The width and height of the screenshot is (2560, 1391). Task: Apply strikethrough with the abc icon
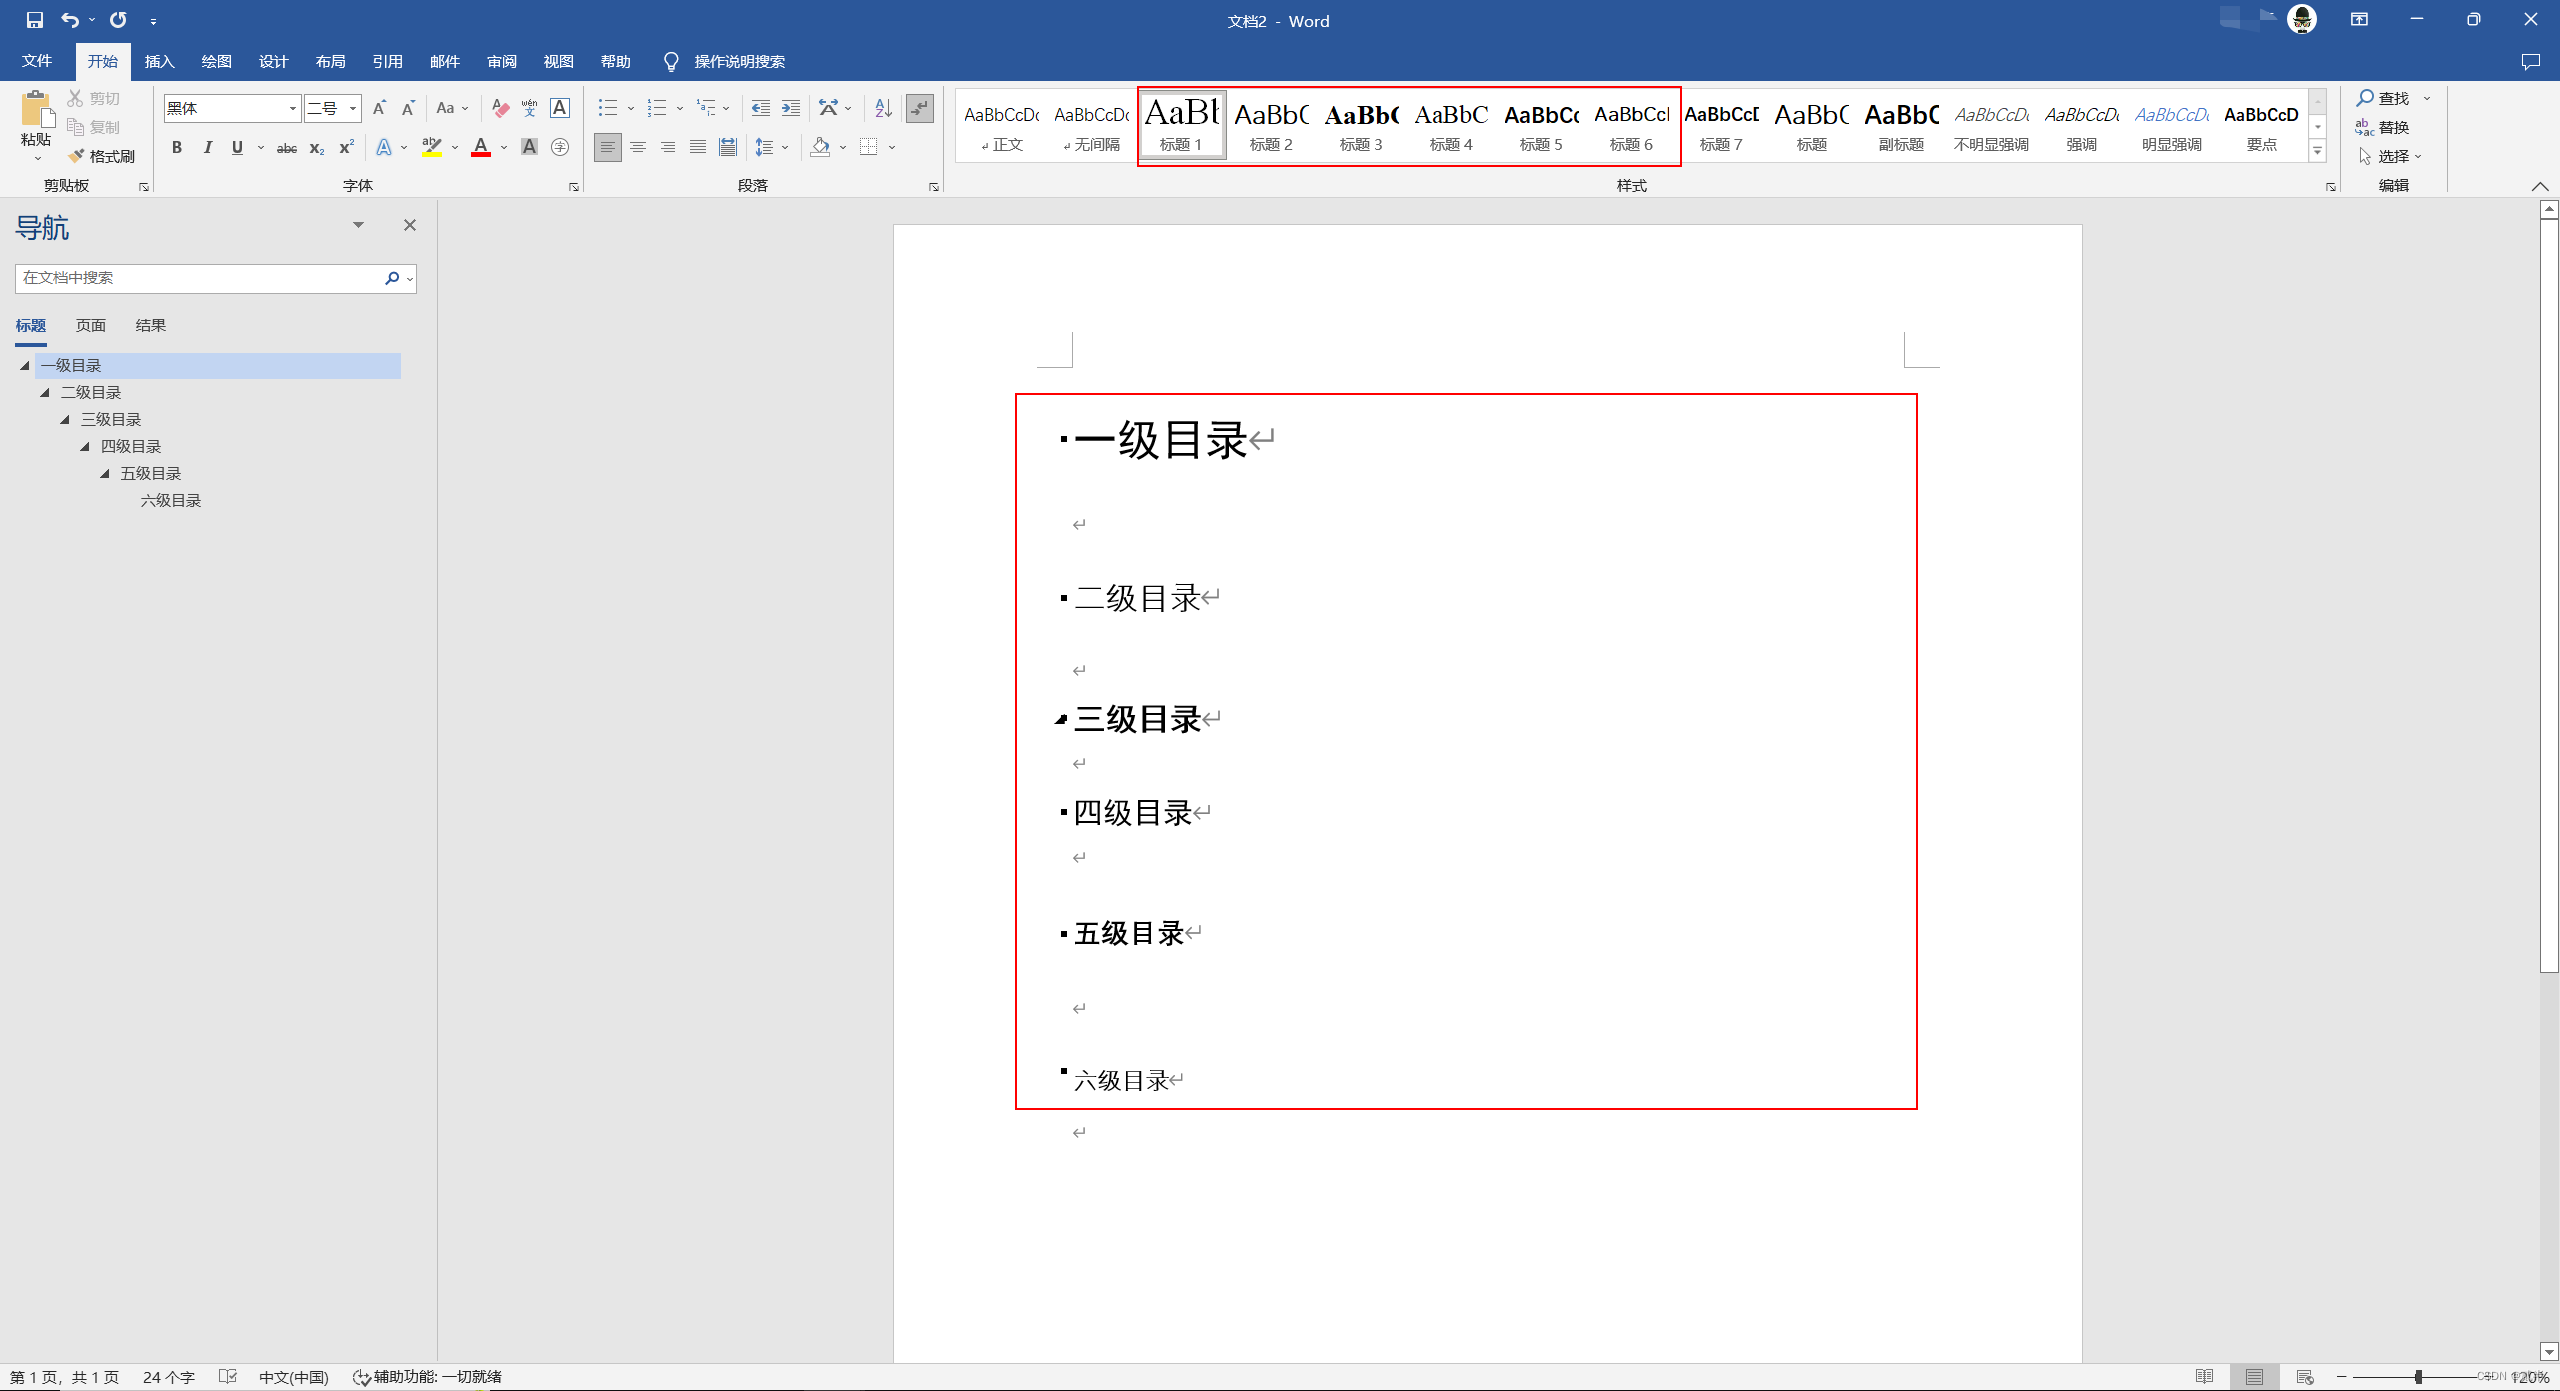click(x=287, y=148)
